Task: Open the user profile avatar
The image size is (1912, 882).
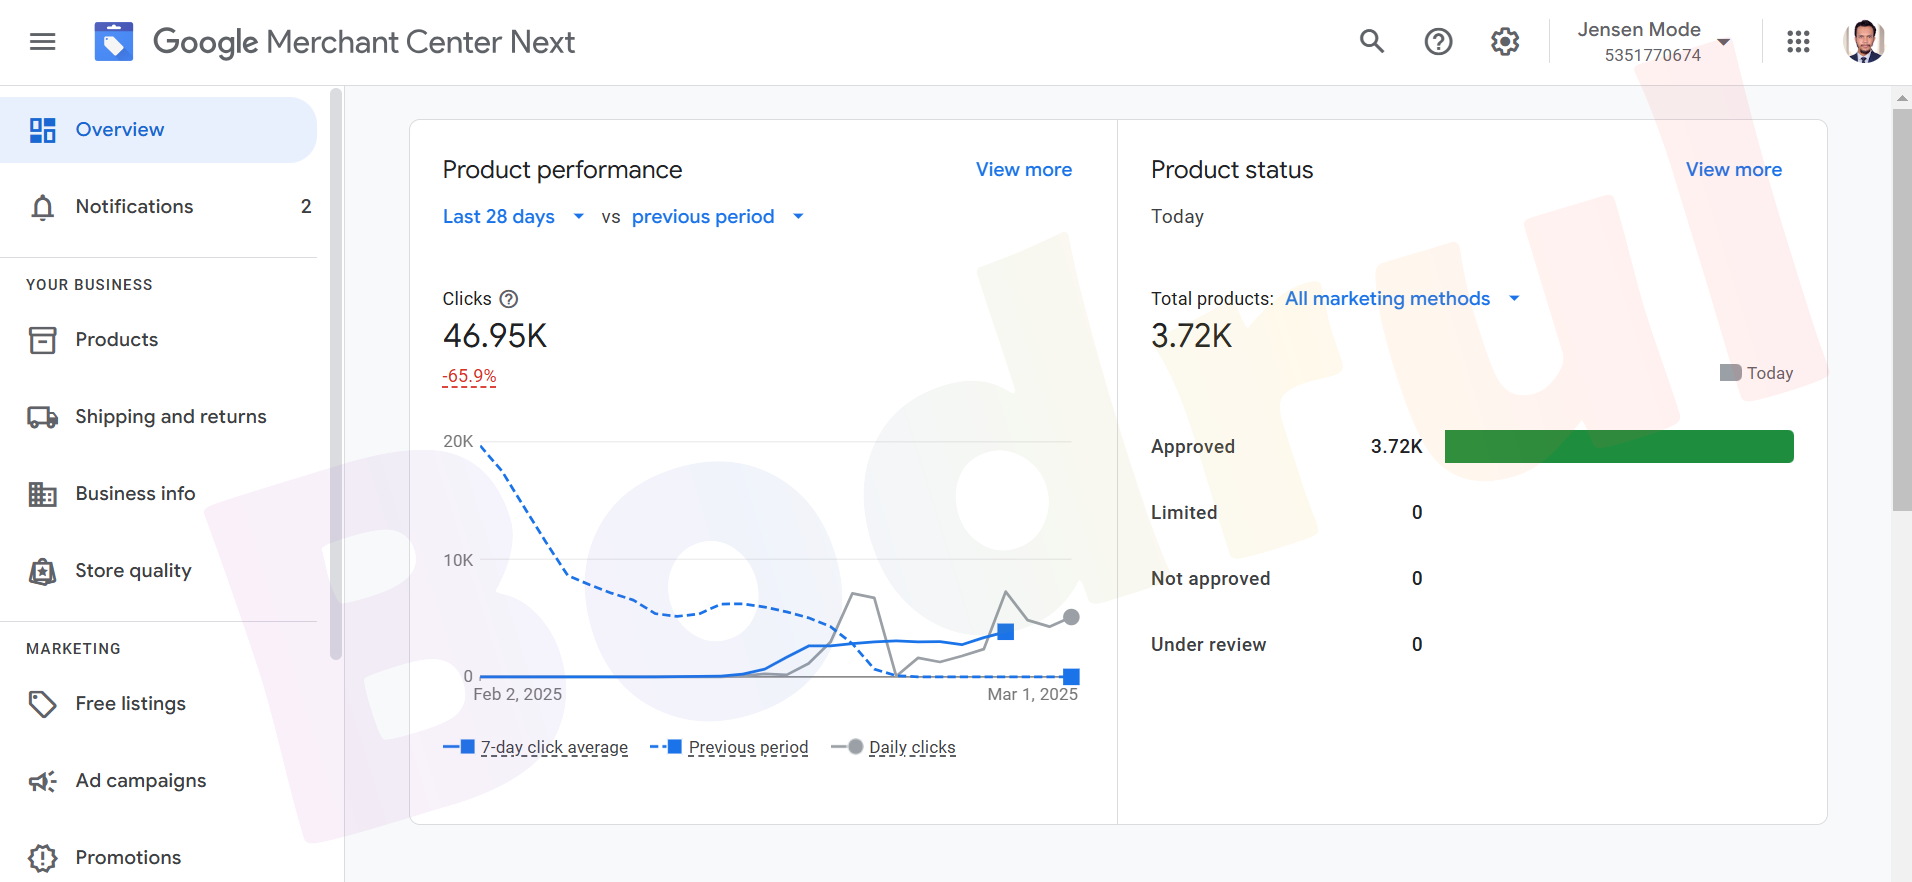Action: pos(1864,41)
